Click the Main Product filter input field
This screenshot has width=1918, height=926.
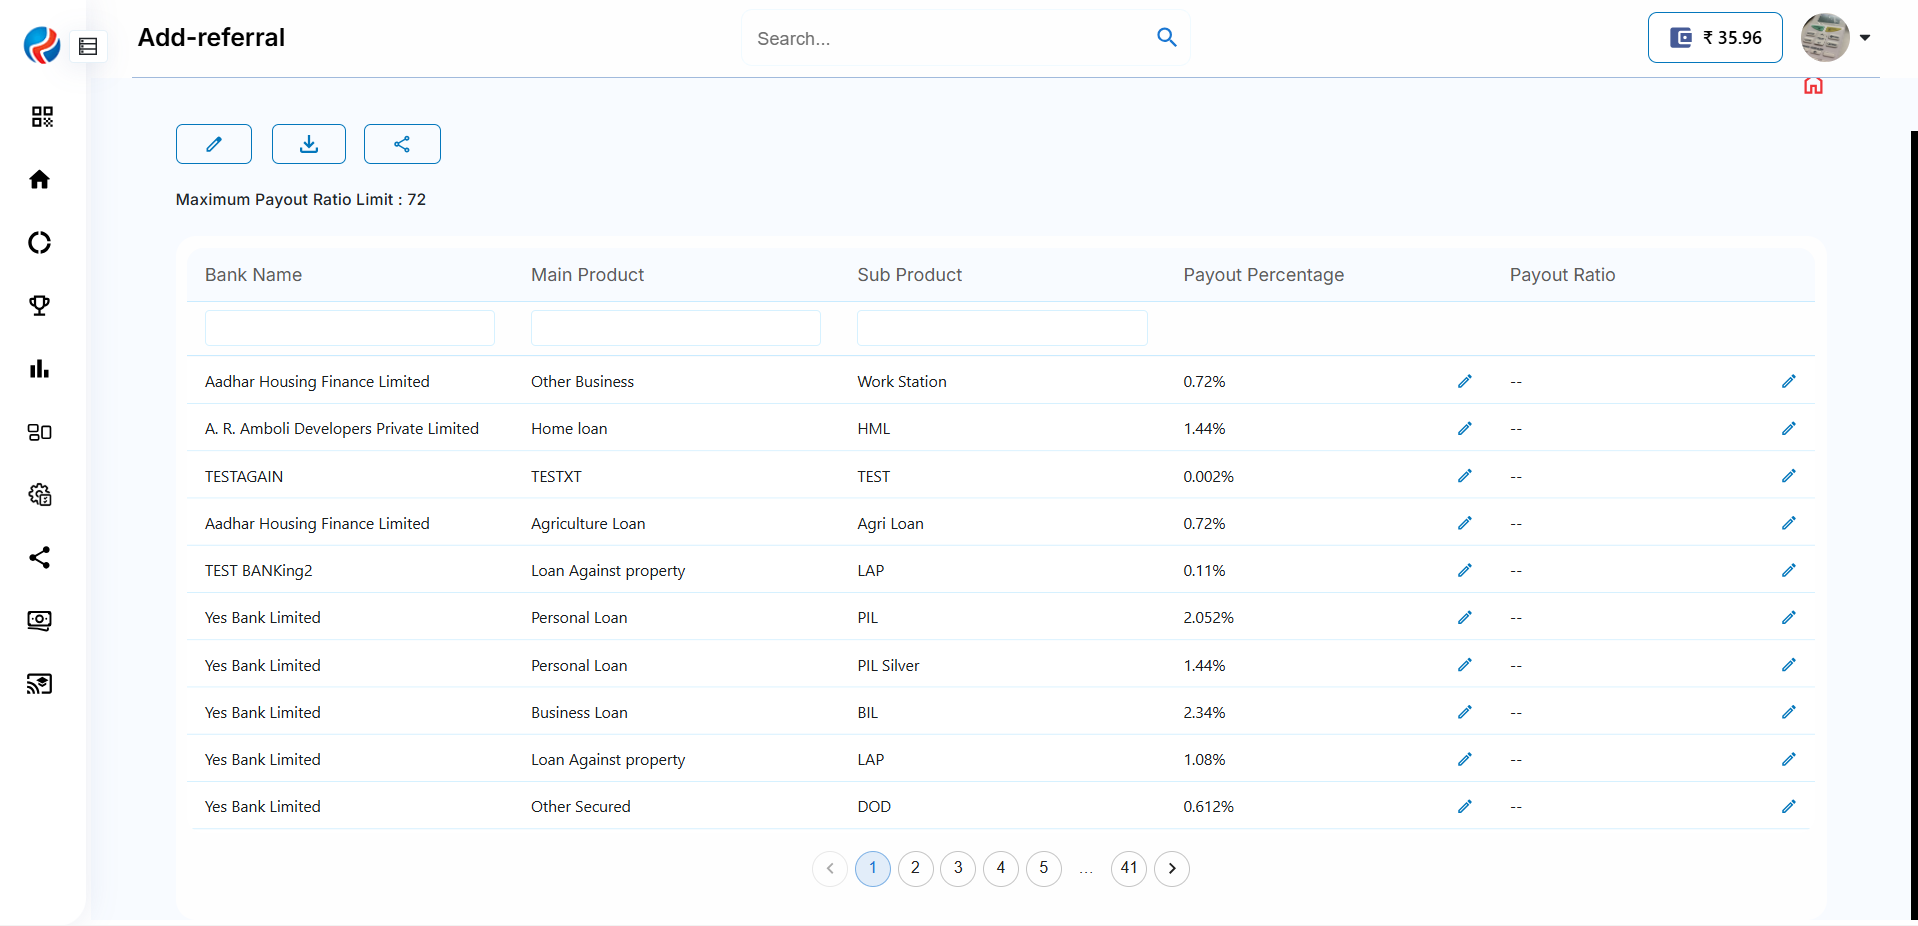pos(675,328)
